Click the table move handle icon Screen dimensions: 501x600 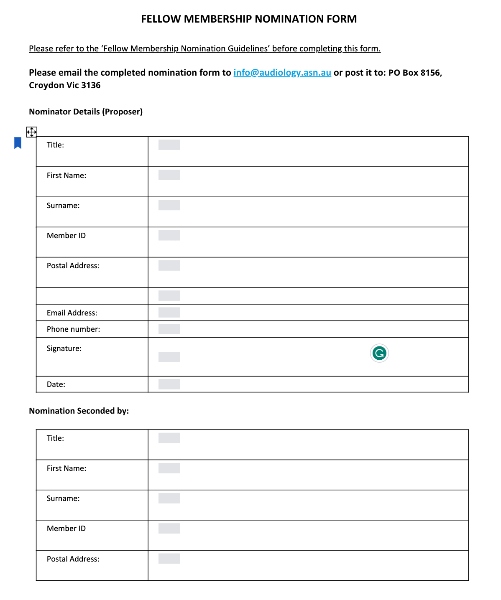(31, 132)
